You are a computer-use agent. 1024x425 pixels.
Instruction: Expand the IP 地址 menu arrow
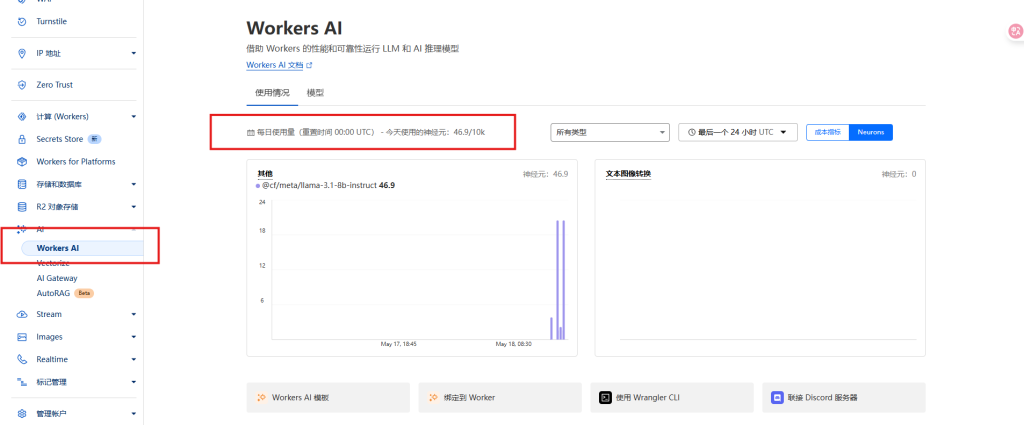(133, 53)
